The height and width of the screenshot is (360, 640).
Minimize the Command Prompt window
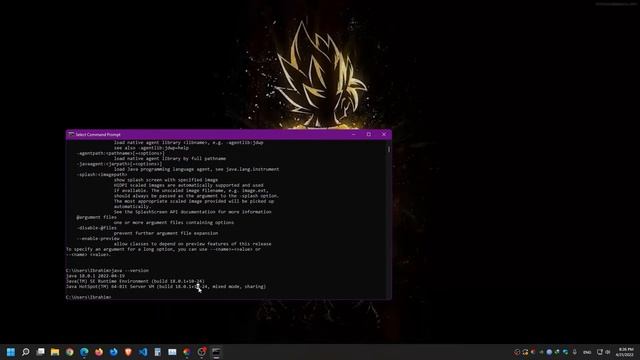click(x=354, y=134)
